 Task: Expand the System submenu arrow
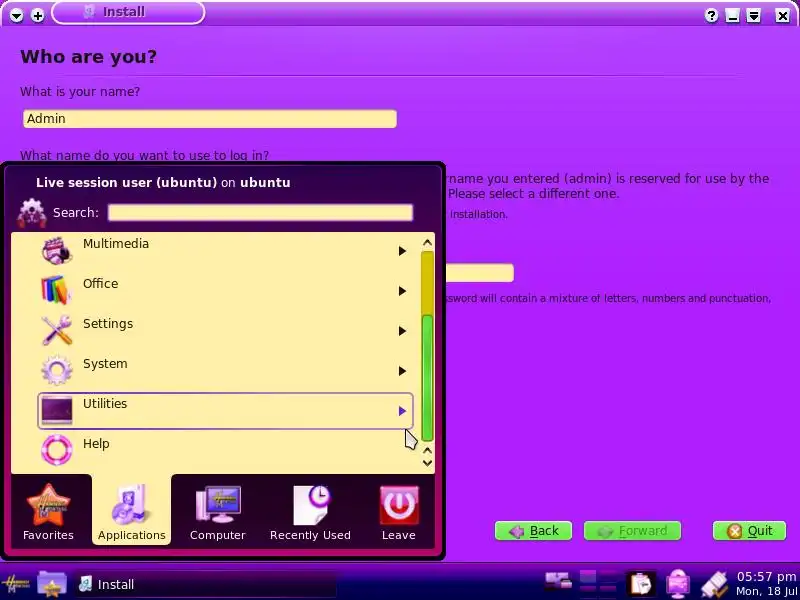(402, 371)
